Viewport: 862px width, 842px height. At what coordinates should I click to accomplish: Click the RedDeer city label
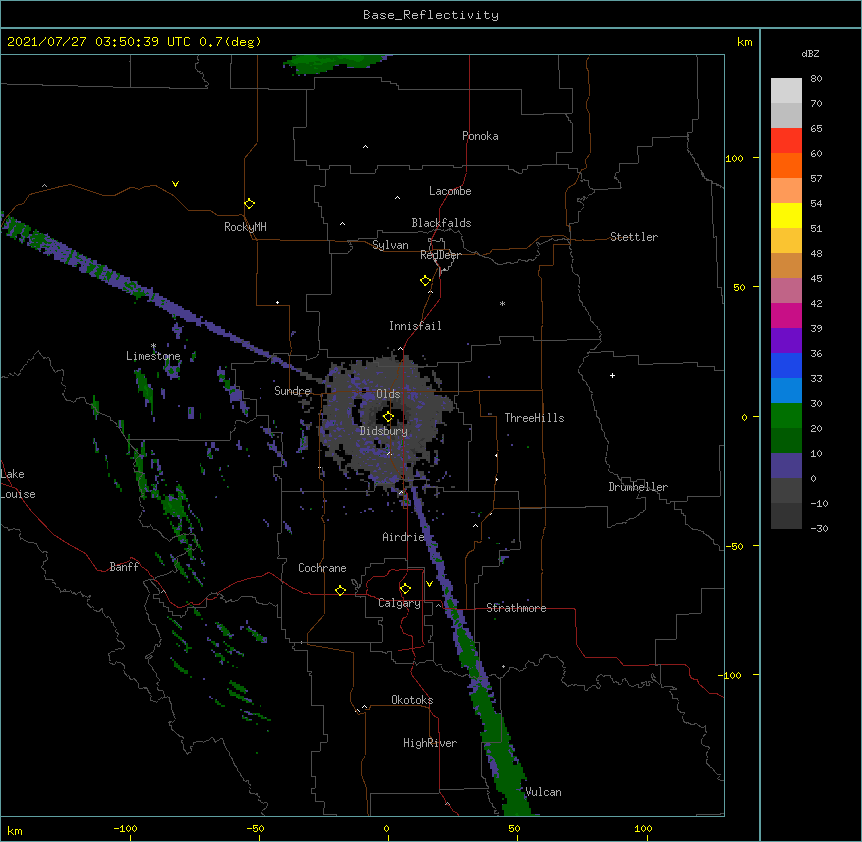pyautogui.click(x=440, y=255)
